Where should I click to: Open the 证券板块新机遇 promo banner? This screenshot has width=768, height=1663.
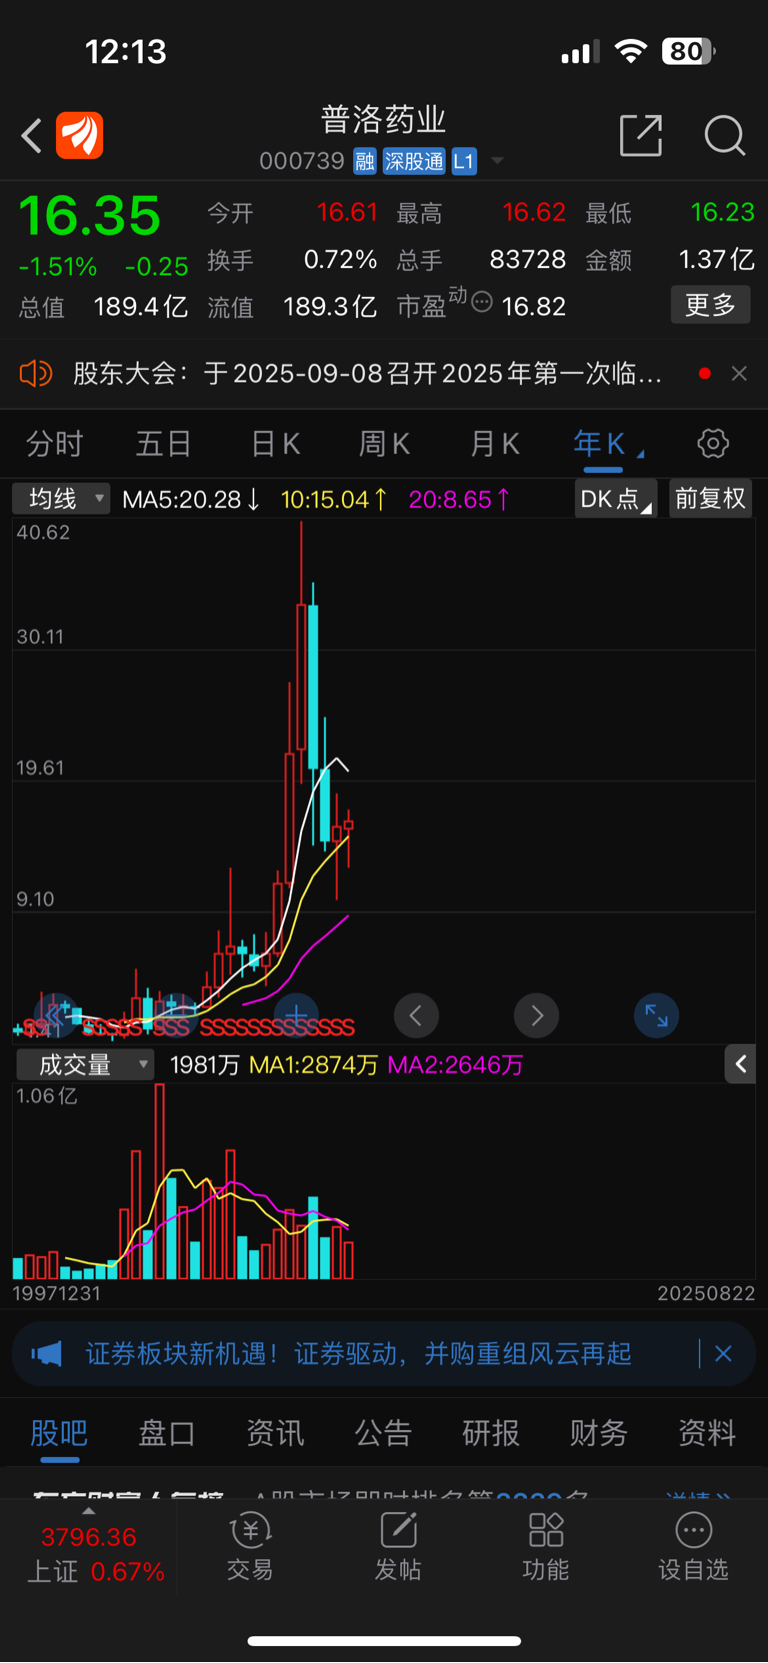[358, 1354]
